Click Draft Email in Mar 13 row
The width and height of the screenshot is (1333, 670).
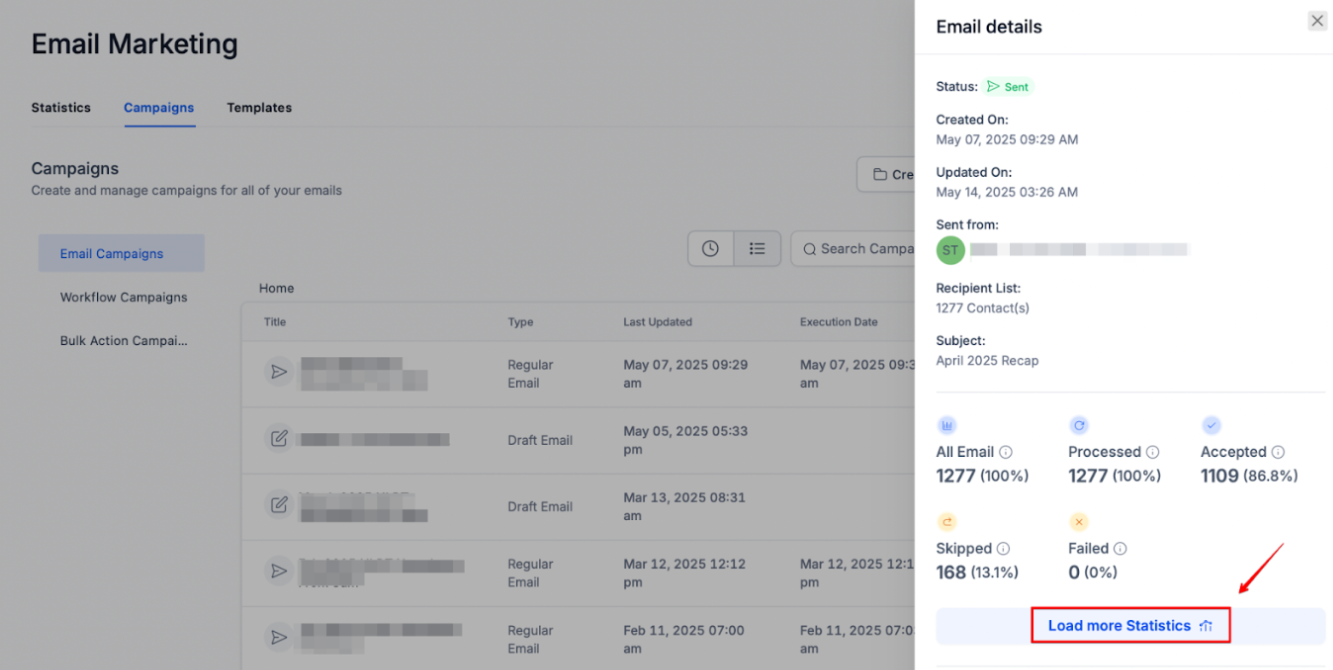click(540, 506)
